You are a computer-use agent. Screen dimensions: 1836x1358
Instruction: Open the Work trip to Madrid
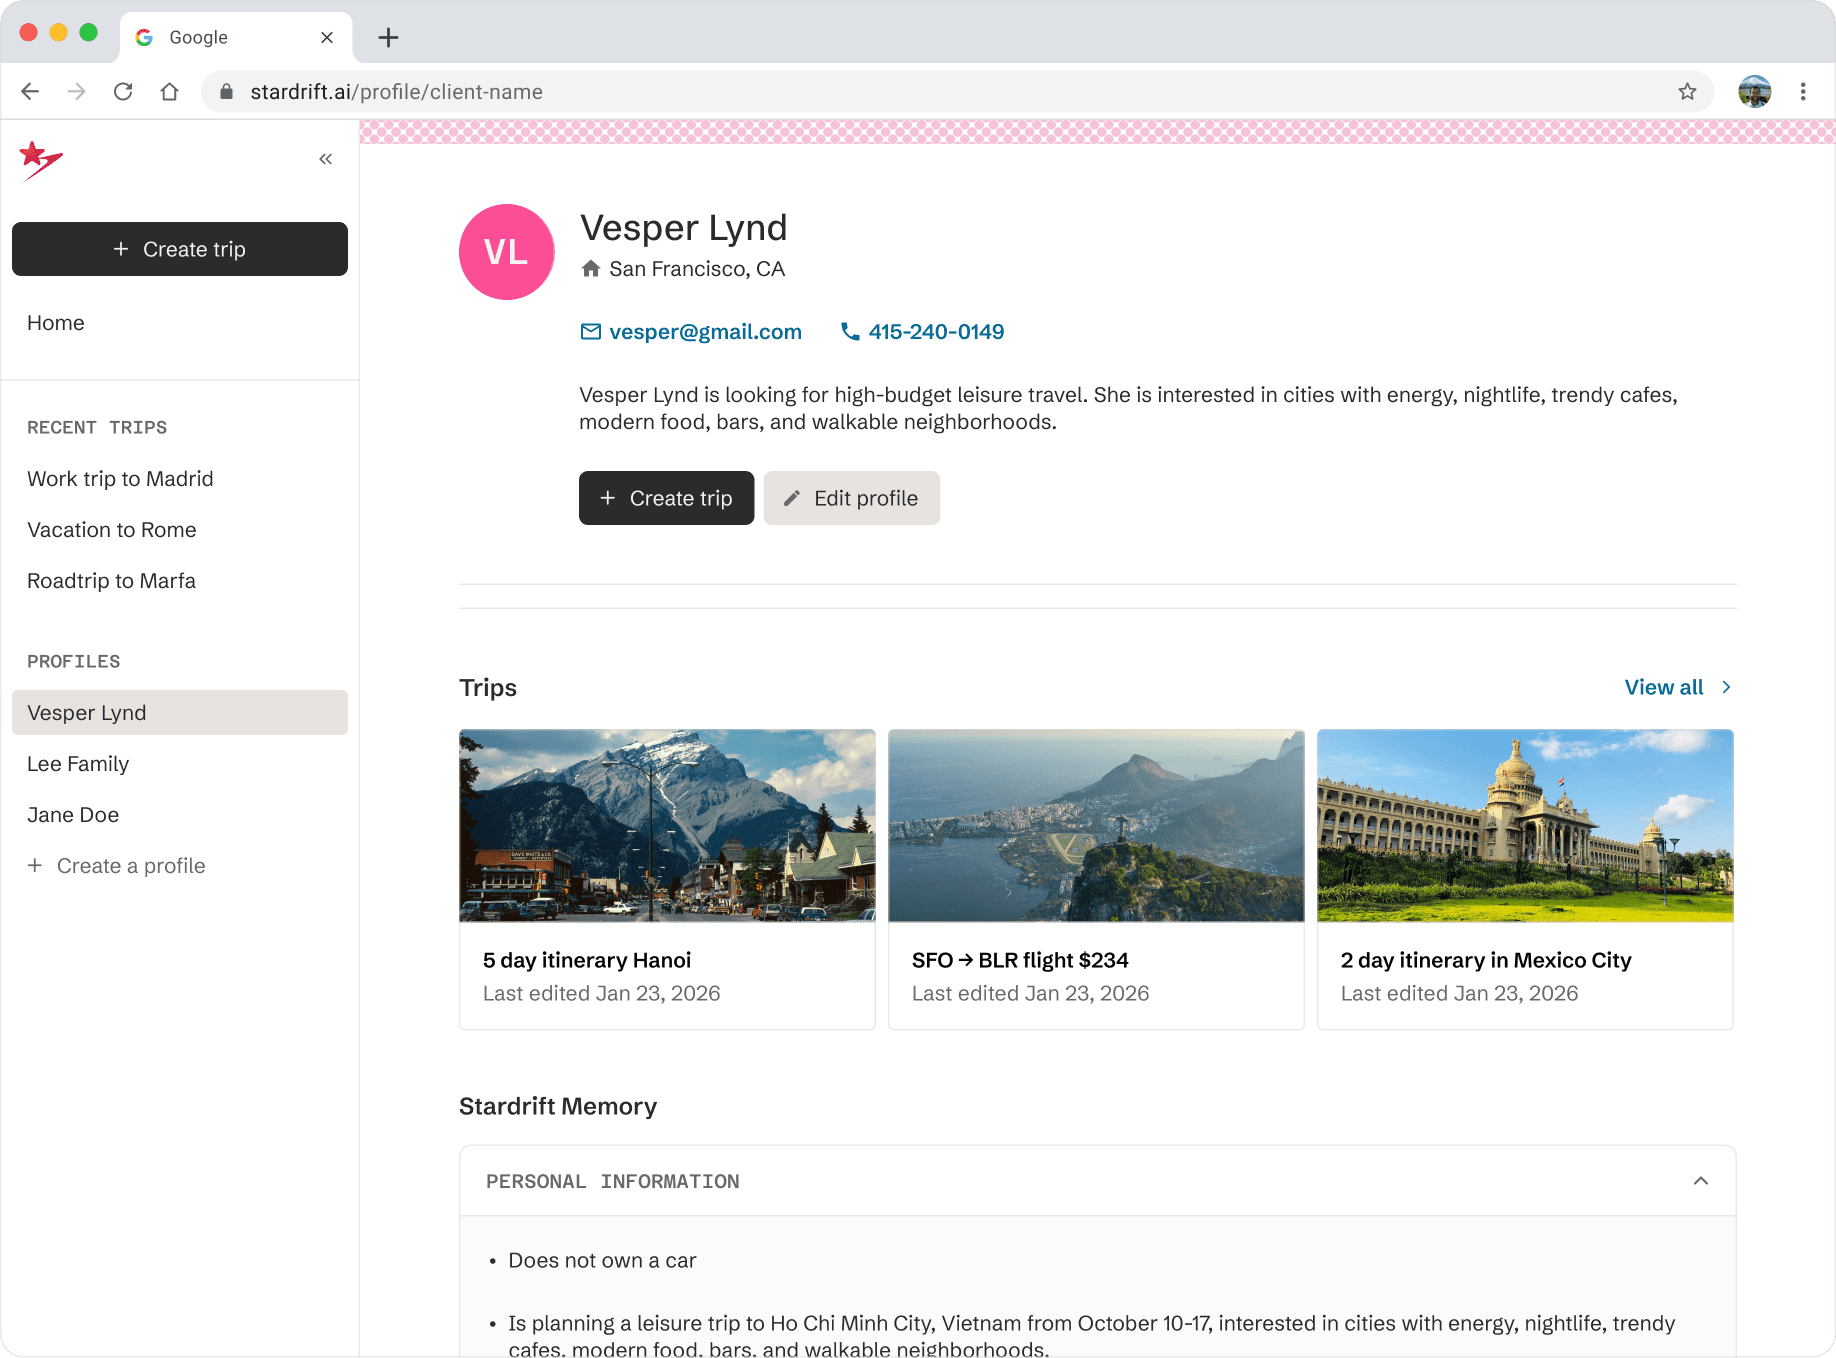[120, 478]
